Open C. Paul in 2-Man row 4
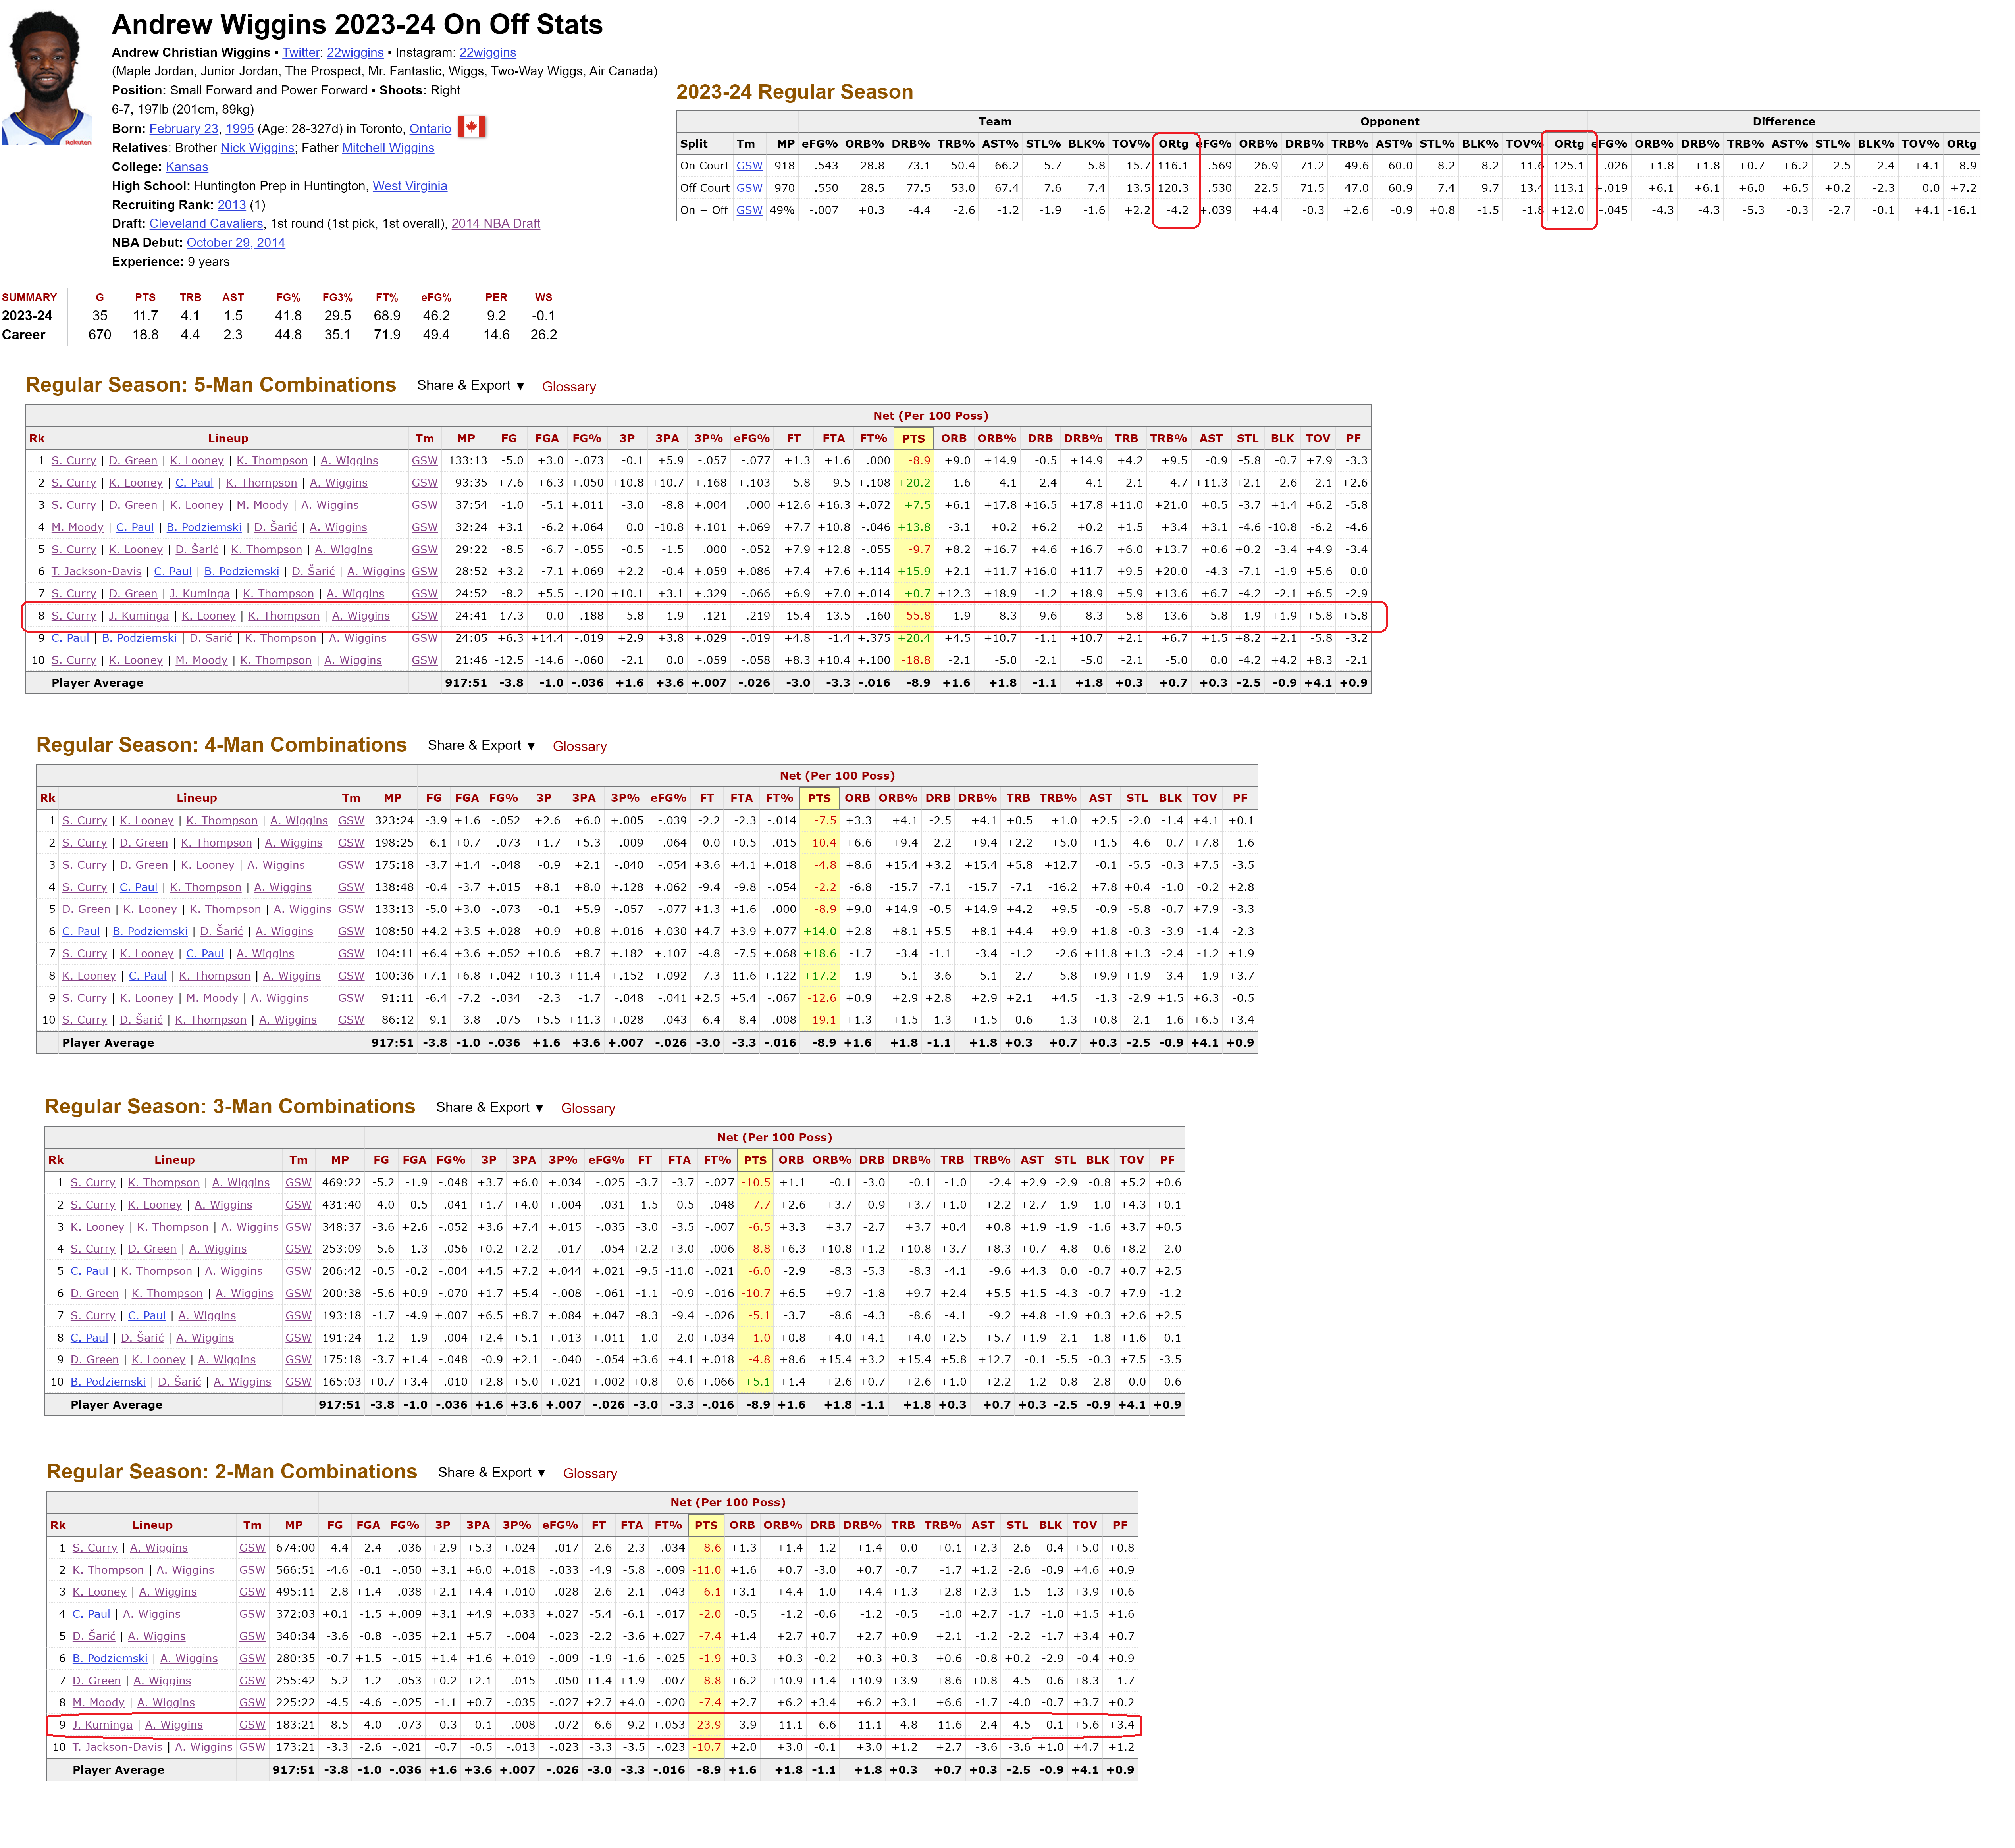Image resolution: width=2015 pixels, height=1848 pixels. click(x=91, y=1614)
